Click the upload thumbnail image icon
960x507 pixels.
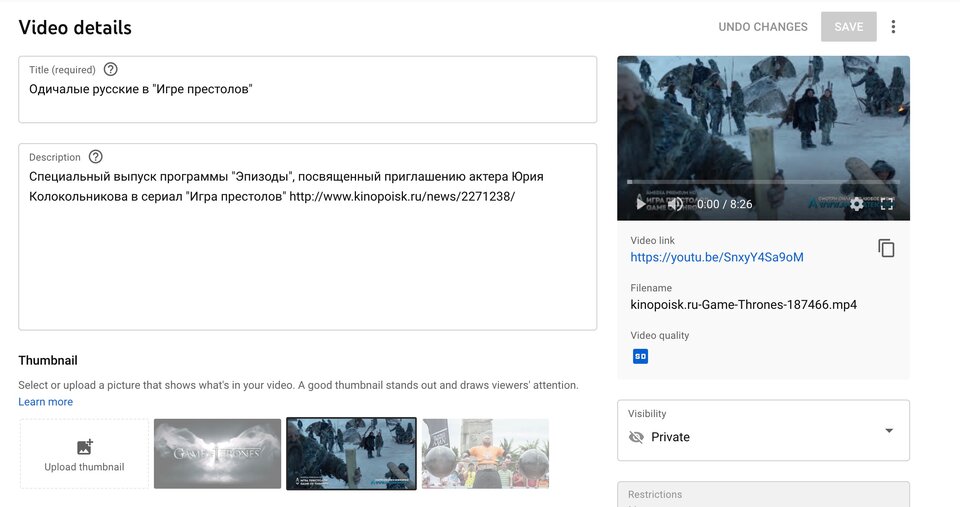click(84, 447)
